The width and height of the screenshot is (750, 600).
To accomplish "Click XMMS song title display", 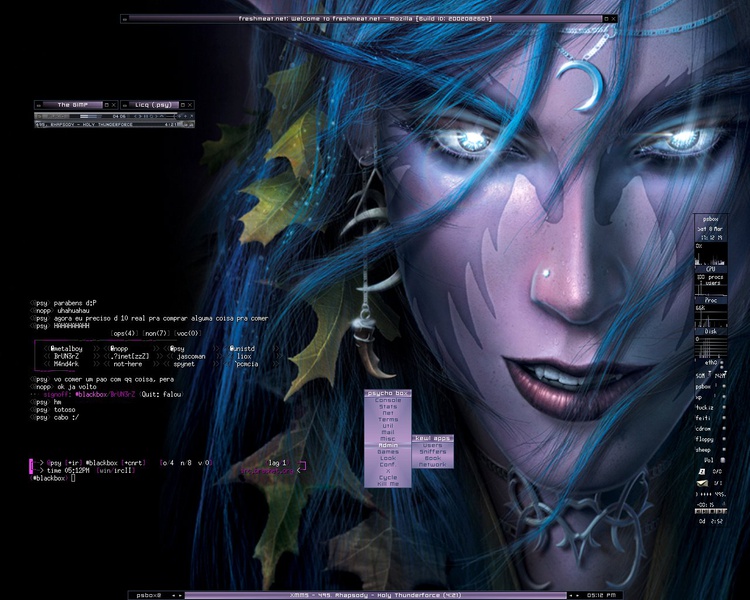I will 84,124.
